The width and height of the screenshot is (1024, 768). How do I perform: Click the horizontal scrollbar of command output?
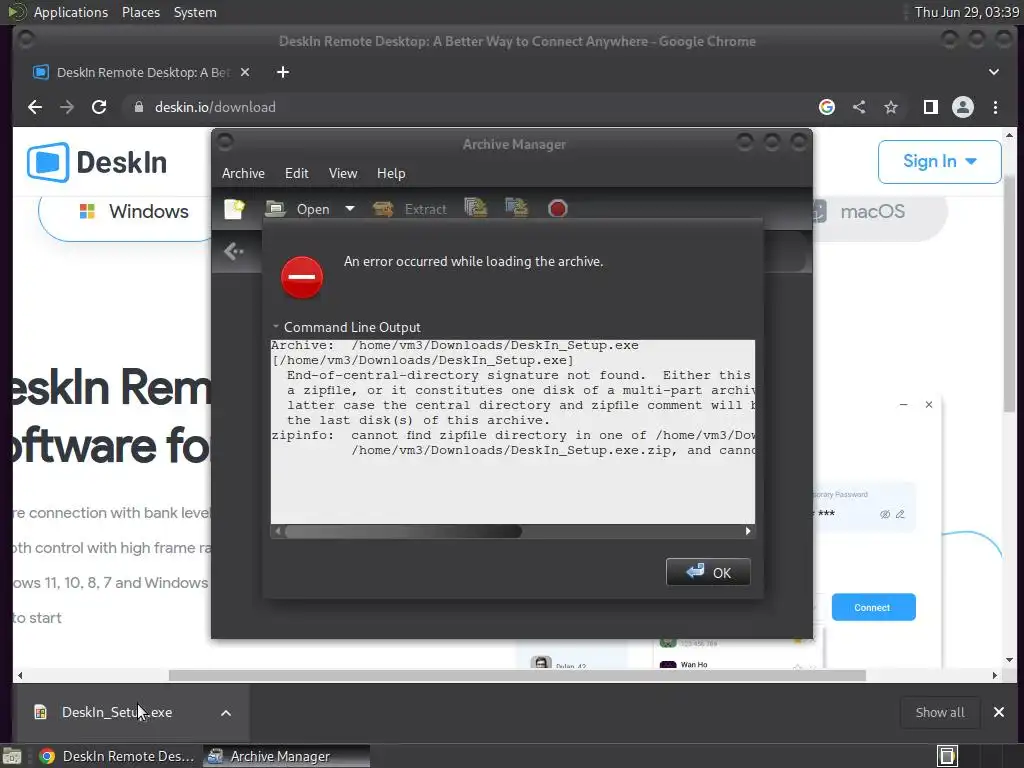(404, 532)
